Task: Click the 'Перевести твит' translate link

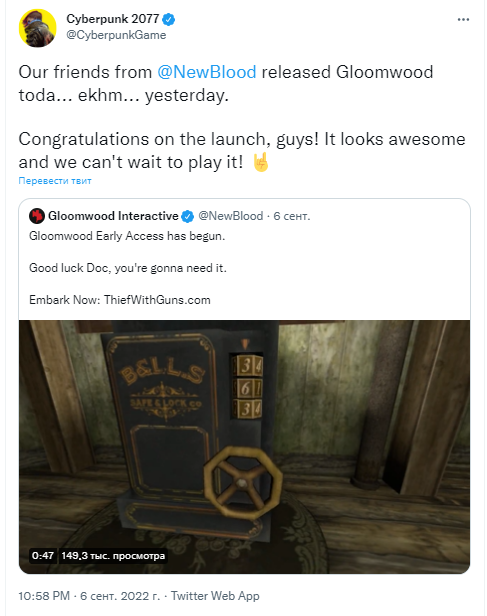Action: point(55,181)
